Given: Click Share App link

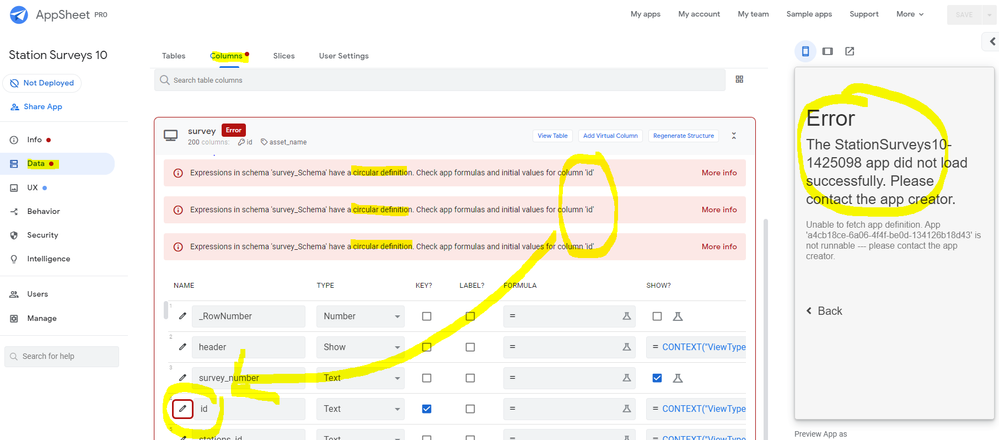Looking at the screenshot, I should tap(36, 107).
